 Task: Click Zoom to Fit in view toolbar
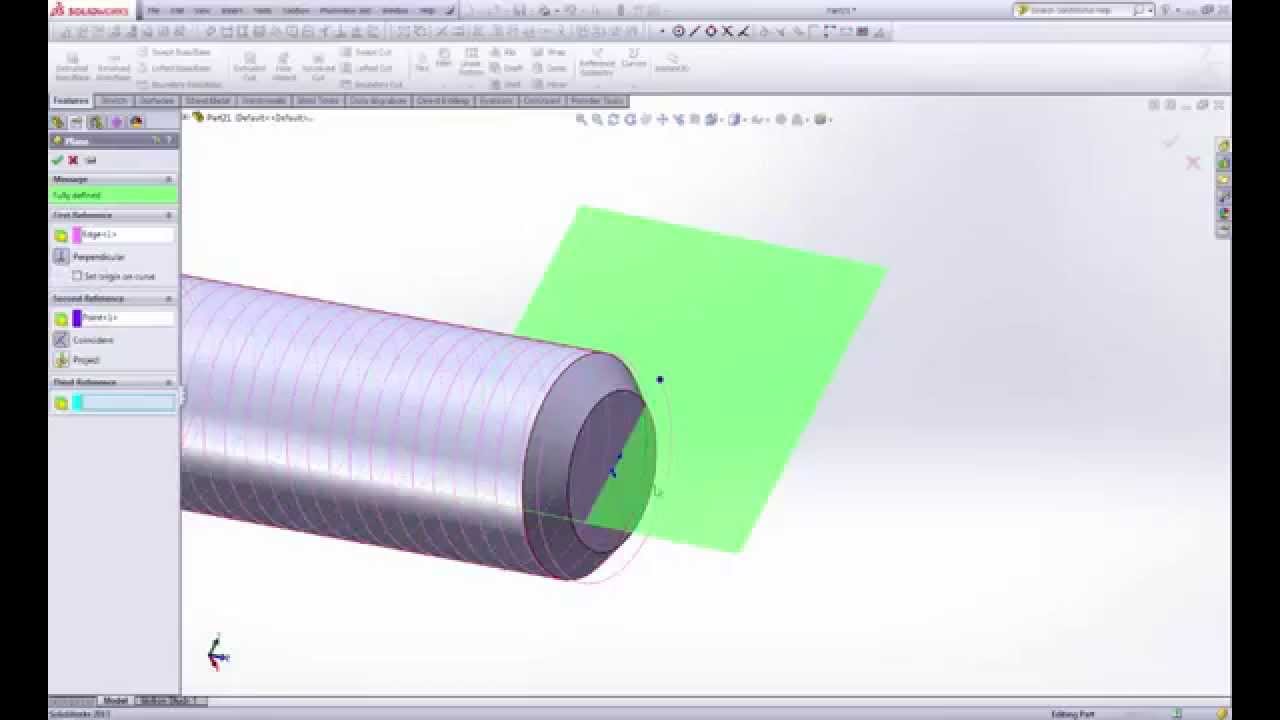click(x=581, y=120)
